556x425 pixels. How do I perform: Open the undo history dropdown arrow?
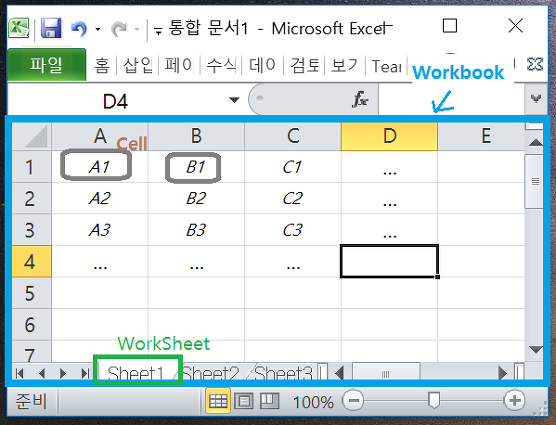click(x=98, y=29)
